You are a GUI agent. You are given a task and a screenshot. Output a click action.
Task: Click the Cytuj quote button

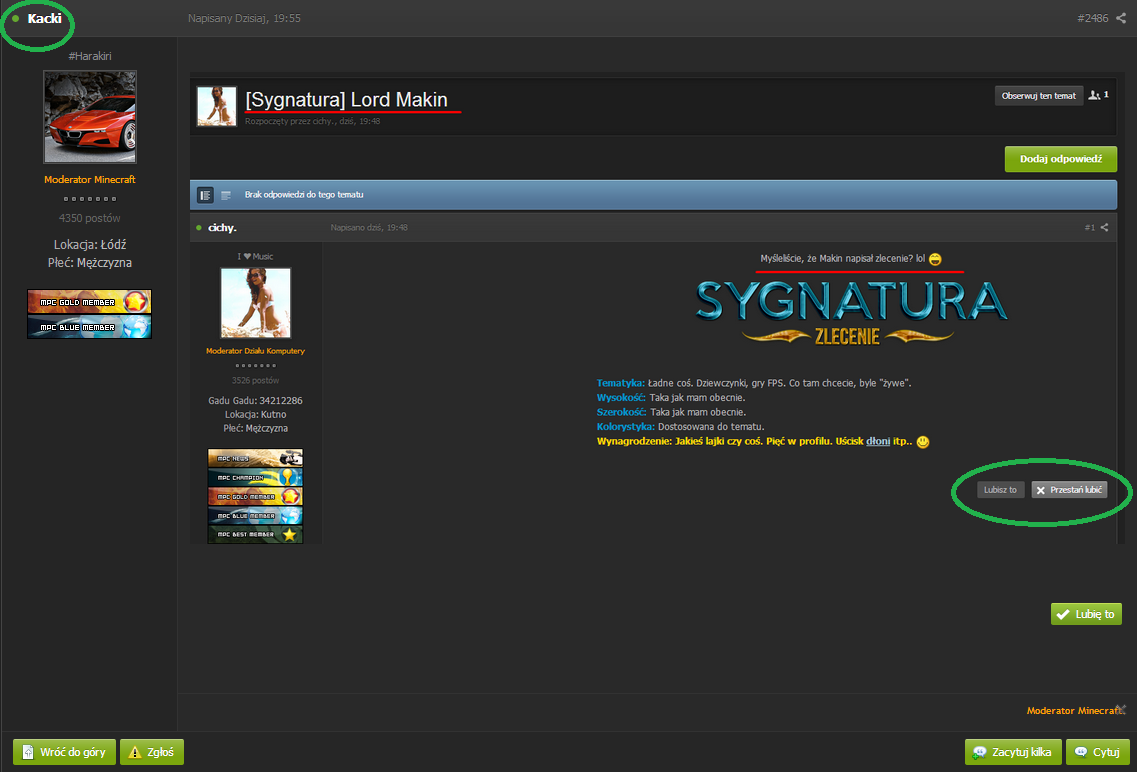[x=1097, y=752]
